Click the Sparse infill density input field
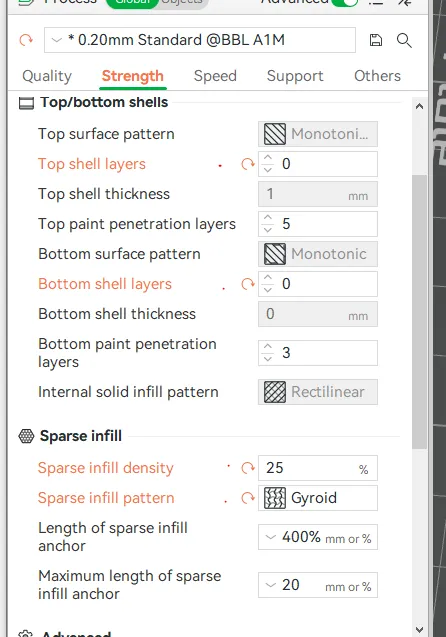The height and width of the screenshot is (637, 446). tap(318, 468)
